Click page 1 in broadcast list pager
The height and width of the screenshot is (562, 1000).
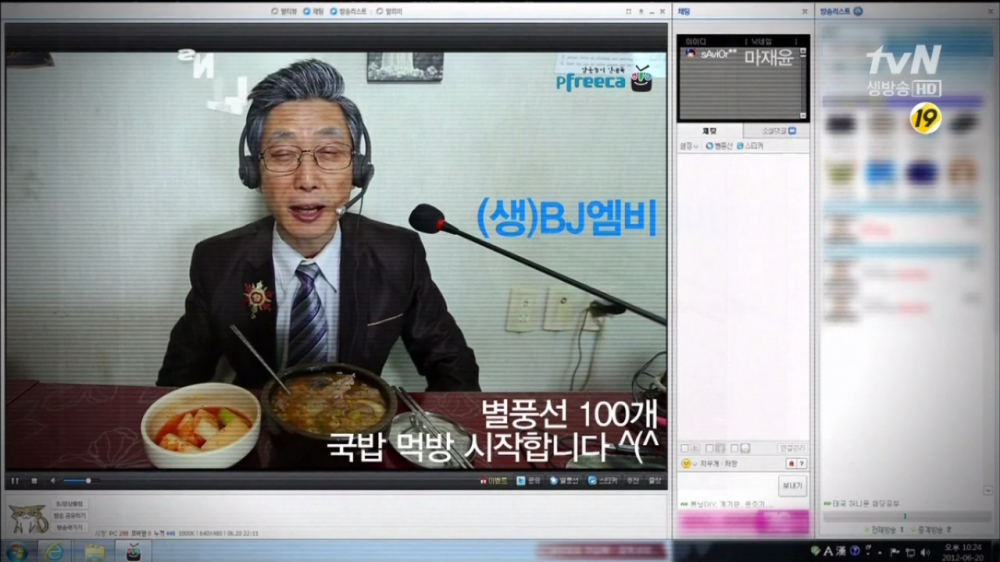point(904,517)
